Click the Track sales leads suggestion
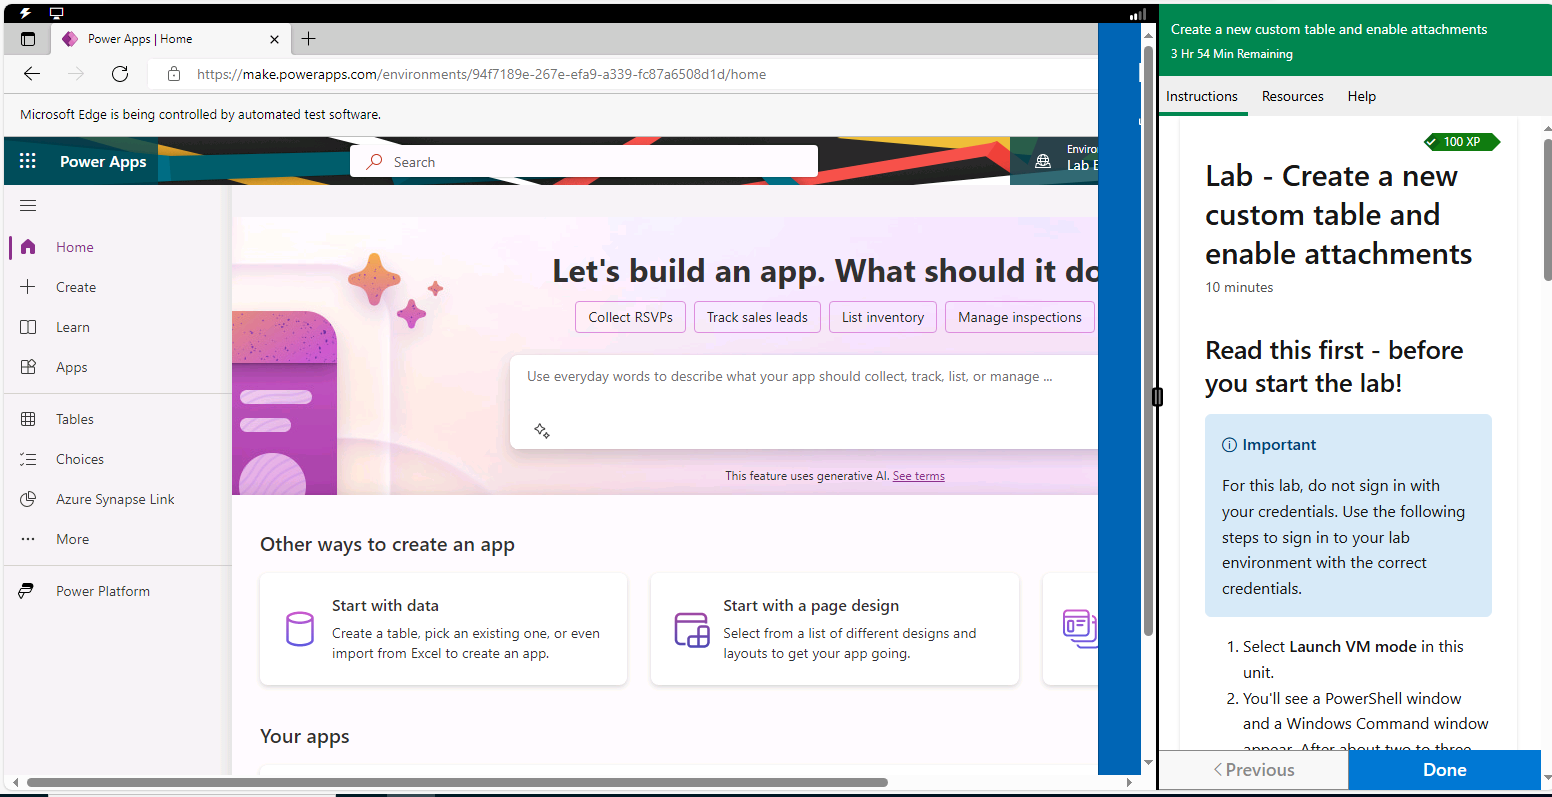 click(757, 317)
